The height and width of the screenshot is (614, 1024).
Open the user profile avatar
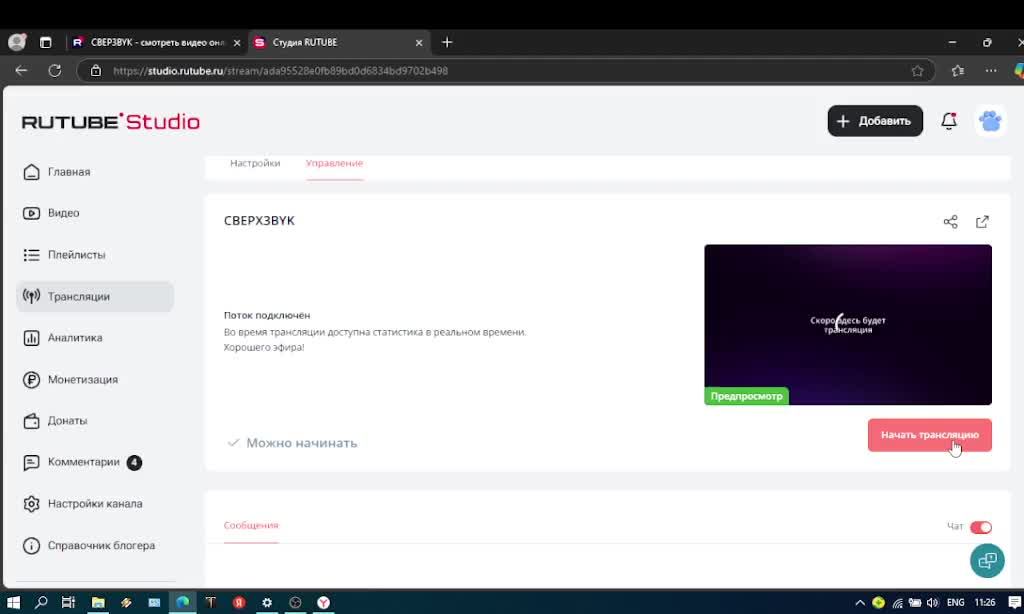click(x=990, y=121)
